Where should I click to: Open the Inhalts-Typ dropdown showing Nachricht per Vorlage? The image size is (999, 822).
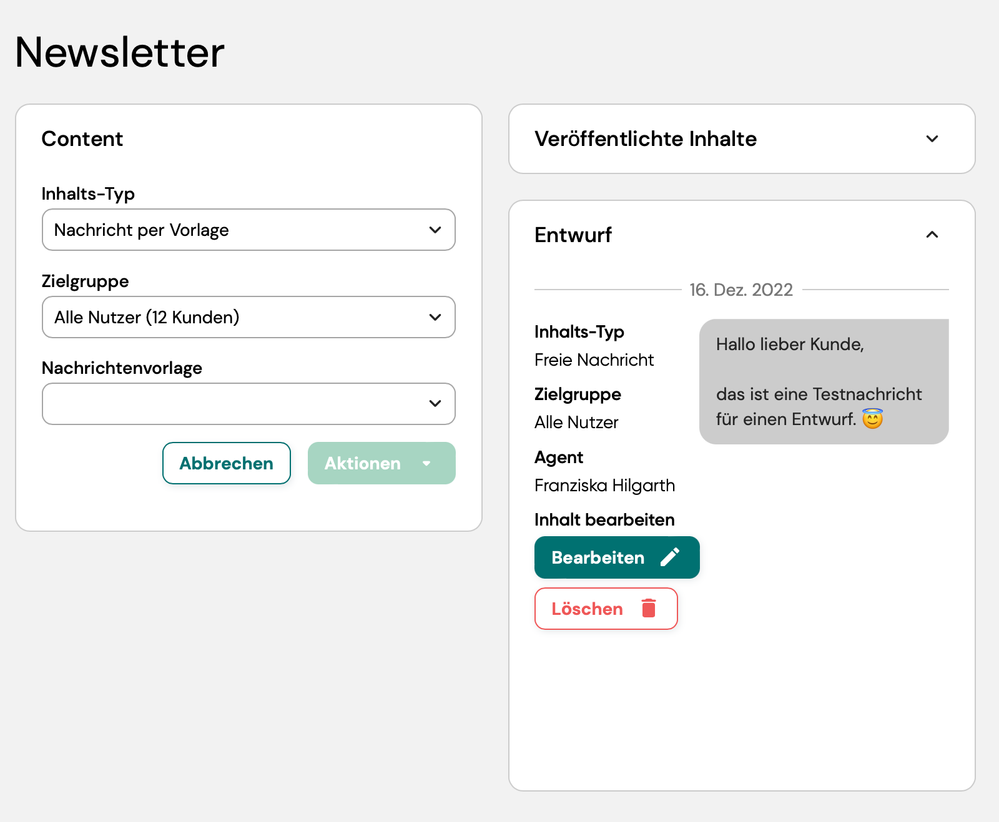pos(248,230)
